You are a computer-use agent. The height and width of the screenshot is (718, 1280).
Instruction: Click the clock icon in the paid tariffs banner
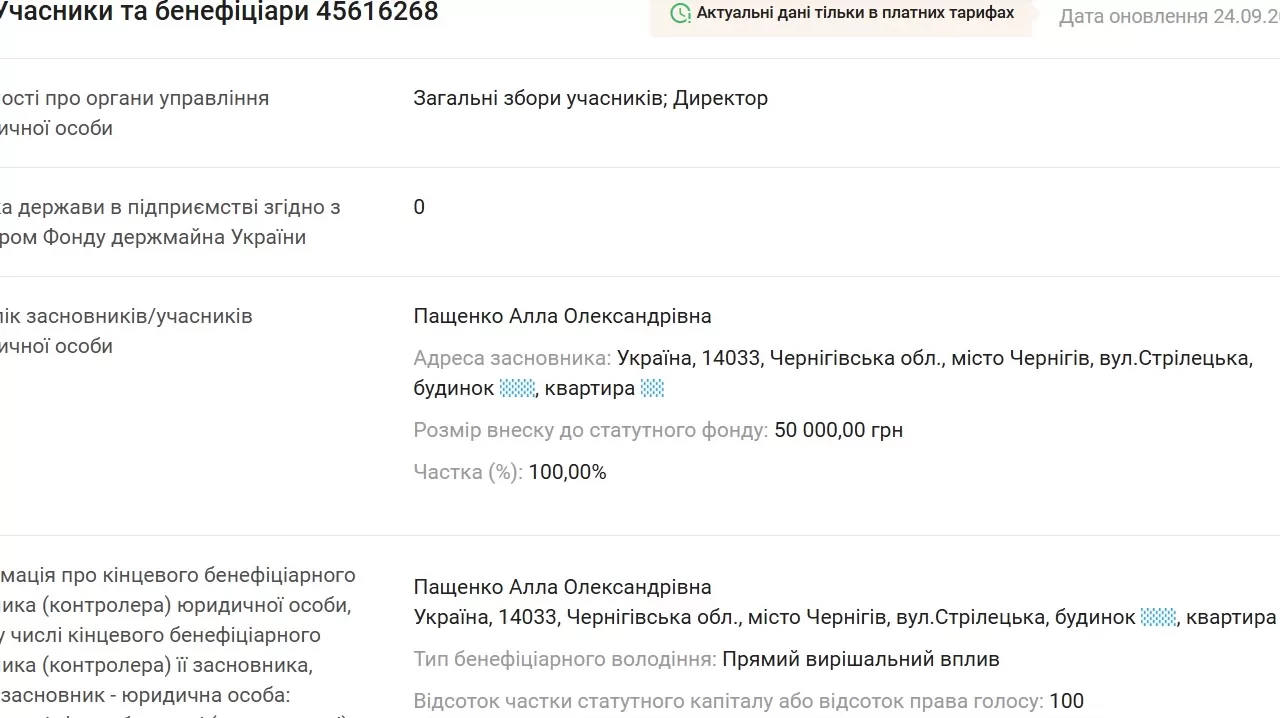(x=681, y=13)
